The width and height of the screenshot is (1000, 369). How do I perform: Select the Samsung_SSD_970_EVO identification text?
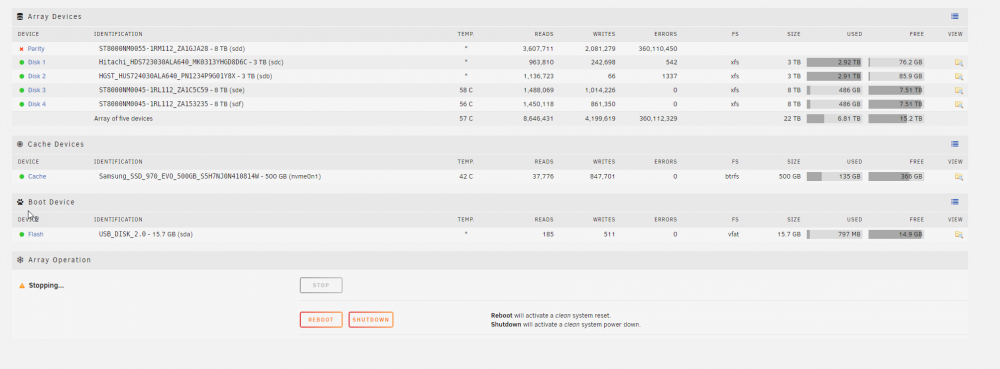point(210,177)
